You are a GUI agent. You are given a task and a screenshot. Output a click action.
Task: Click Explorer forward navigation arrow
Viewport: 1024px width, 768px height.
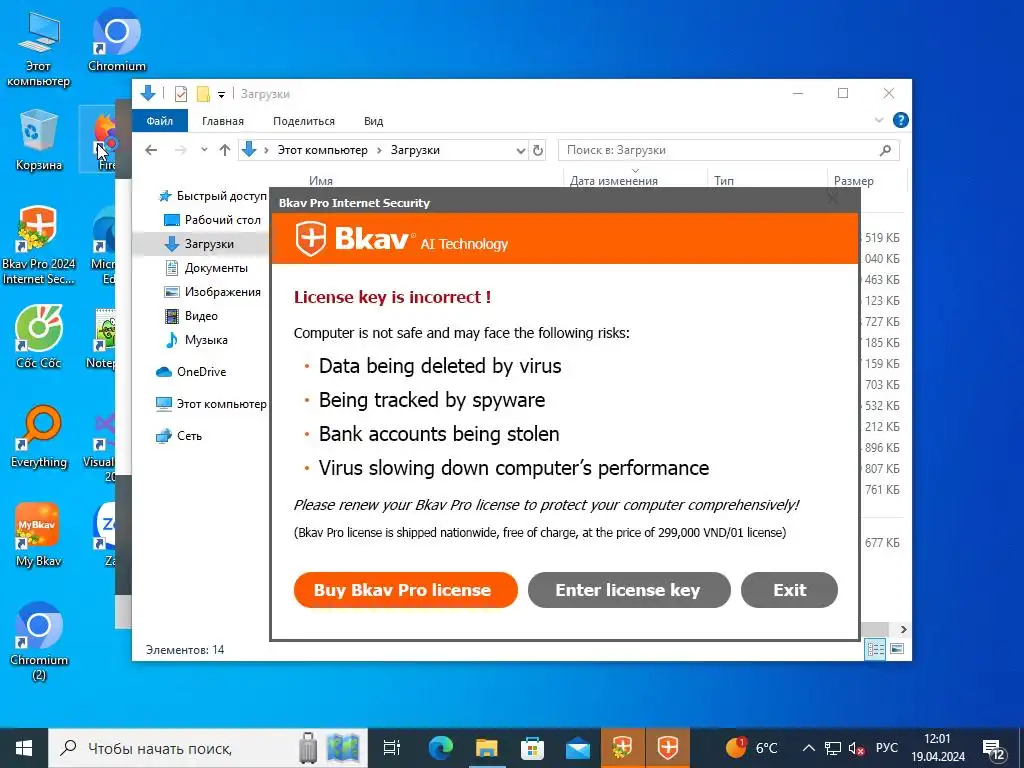click(x=180, y=150)
